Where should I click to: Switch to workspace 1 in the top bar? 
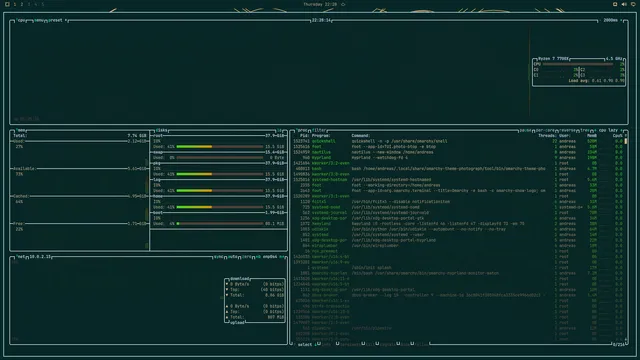tap(15, 4)
